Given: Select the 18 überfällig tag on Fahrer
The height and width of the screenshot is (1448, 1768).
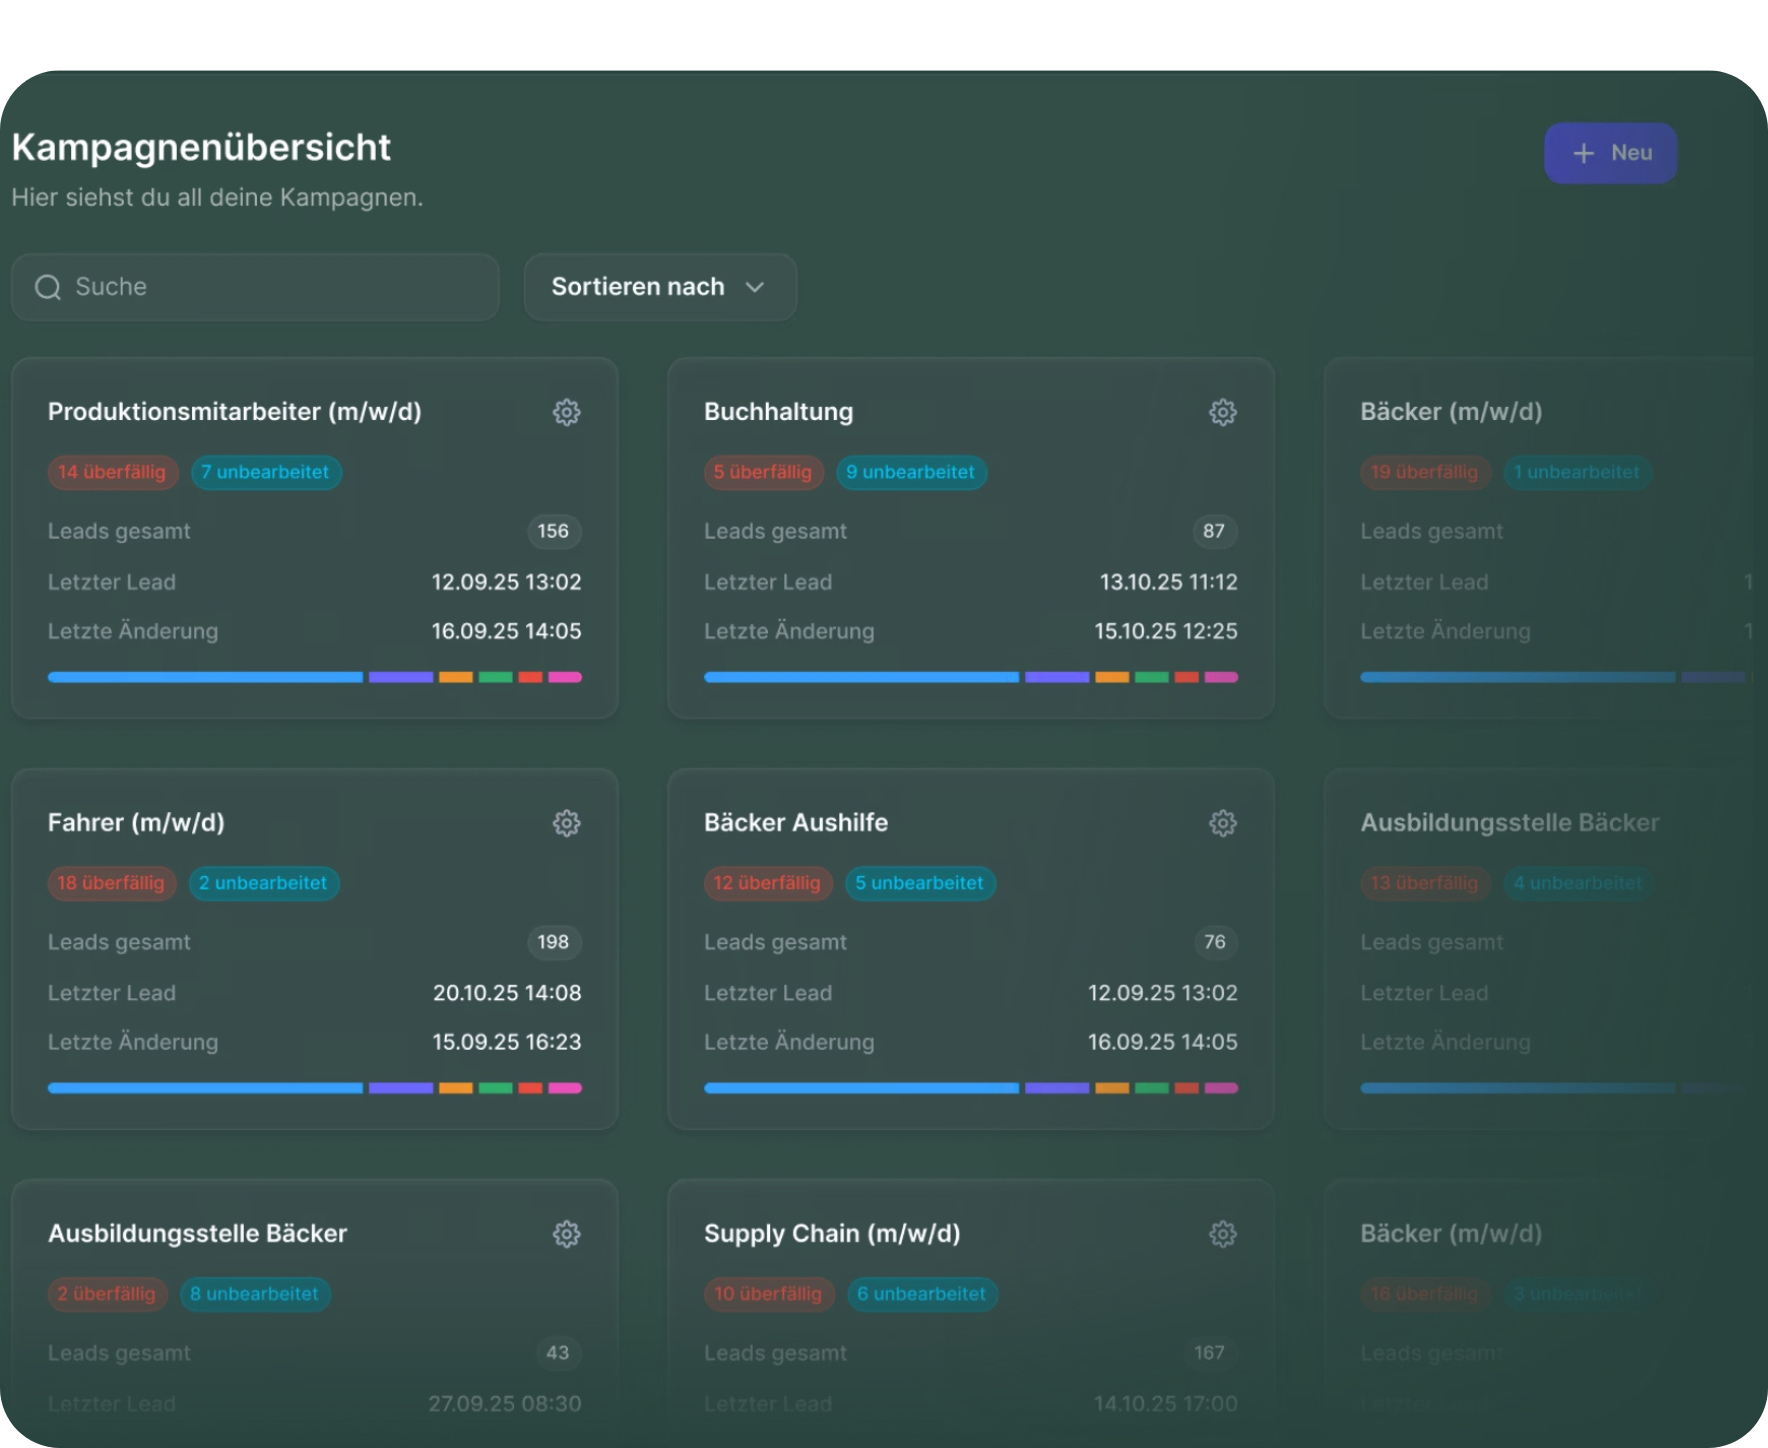Looking at the screenshot, I should tap(111, 883).
